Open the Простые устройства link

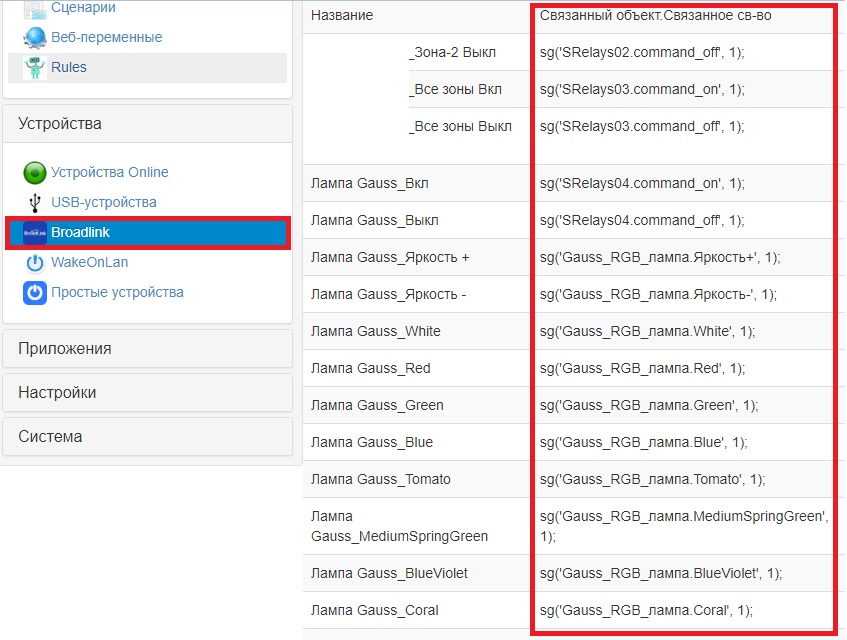click(x=117, y=293)
